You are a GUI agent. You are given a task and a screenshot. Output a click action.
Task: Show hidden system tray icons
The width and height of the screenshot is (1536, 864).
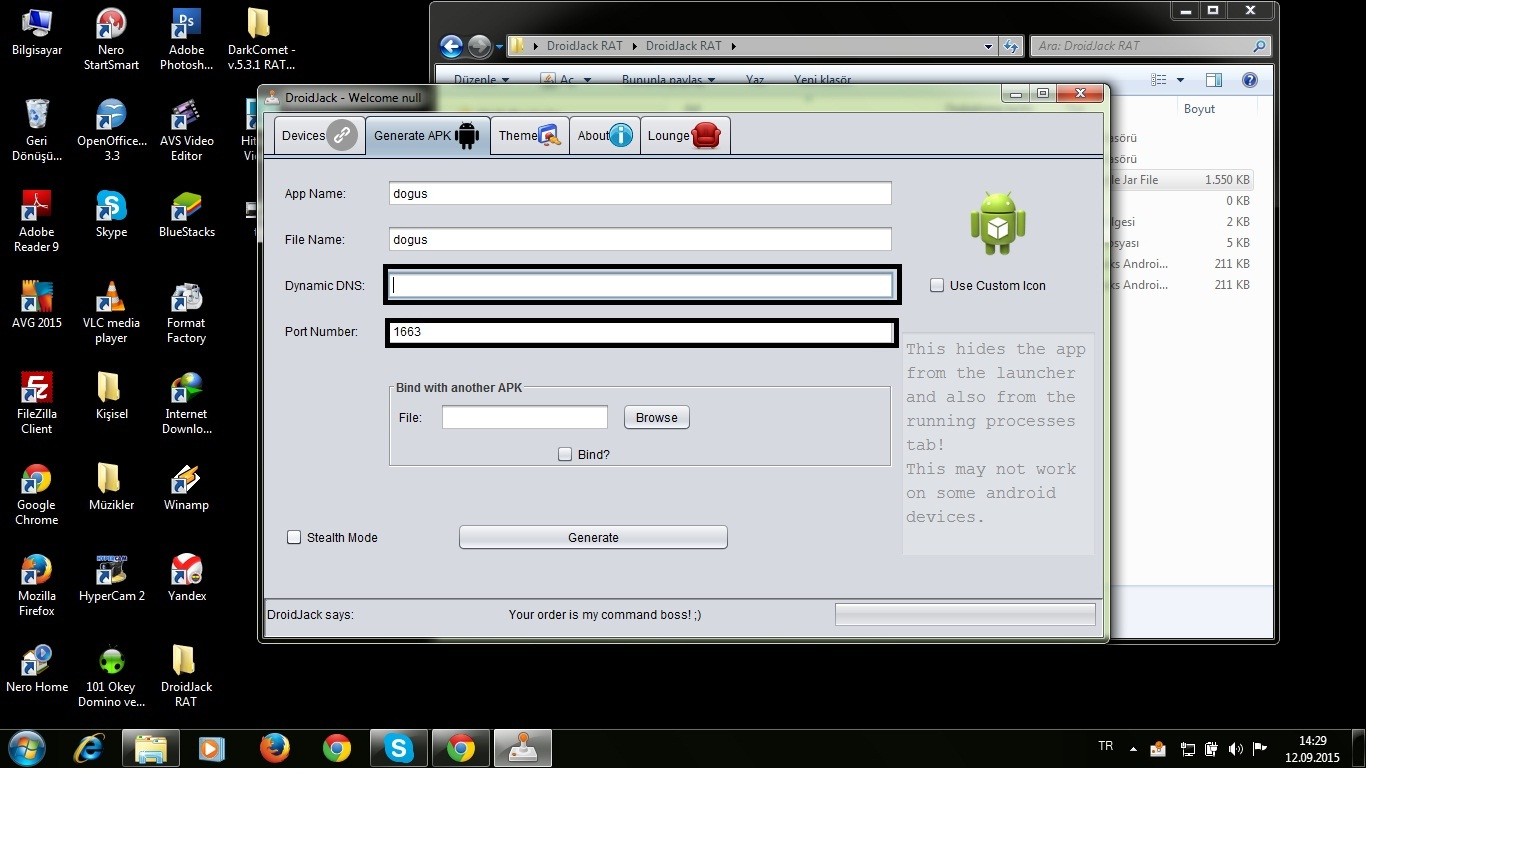1133,749
